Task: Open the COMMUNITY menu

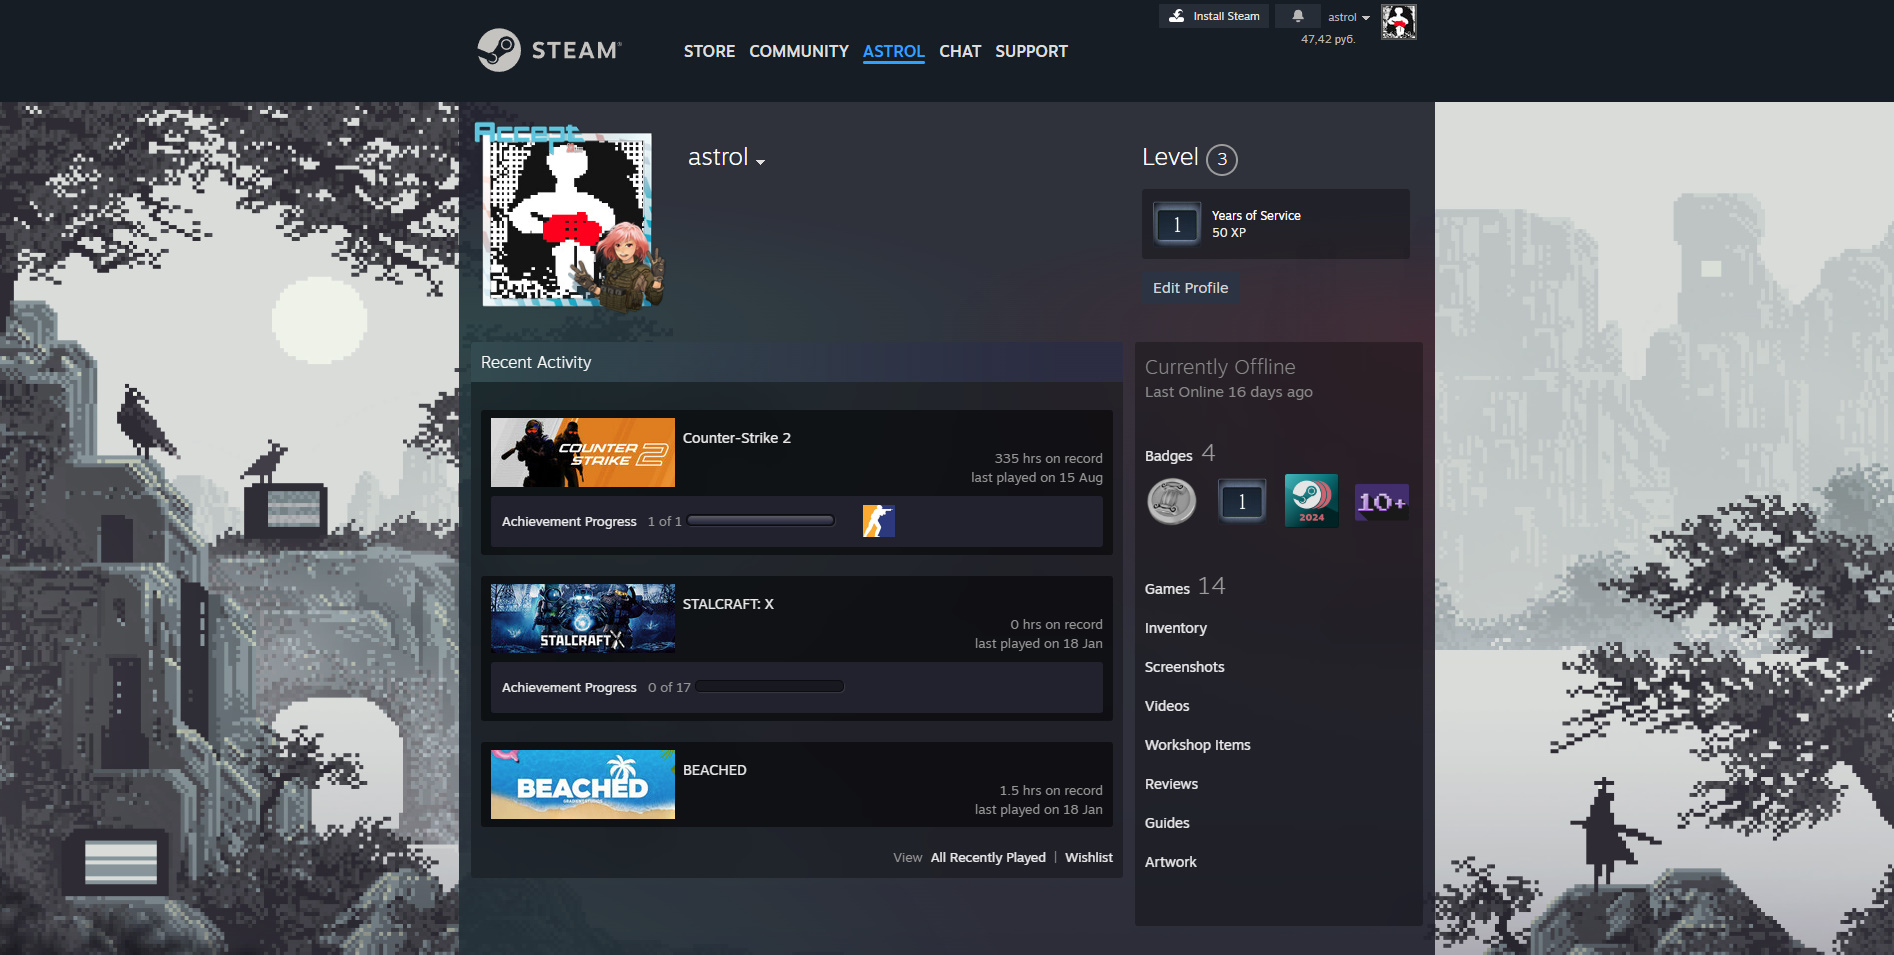Action: click(x=799, y=51)
